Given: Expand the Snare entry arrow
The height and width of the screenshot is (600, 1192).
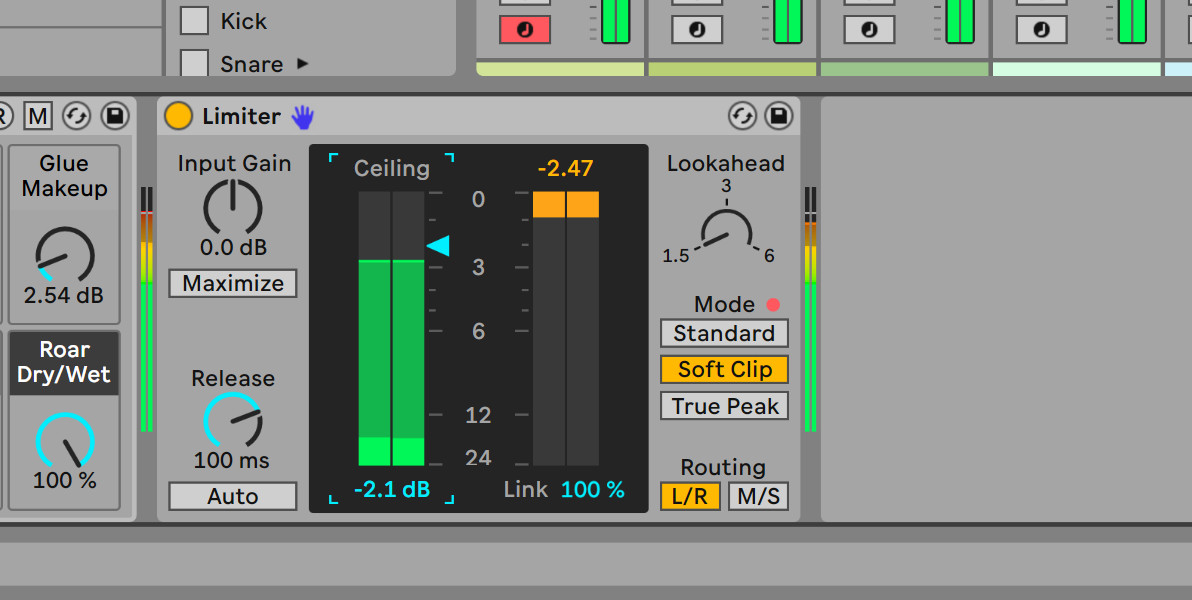Looking at the screenshot, I should pos(302,64).
